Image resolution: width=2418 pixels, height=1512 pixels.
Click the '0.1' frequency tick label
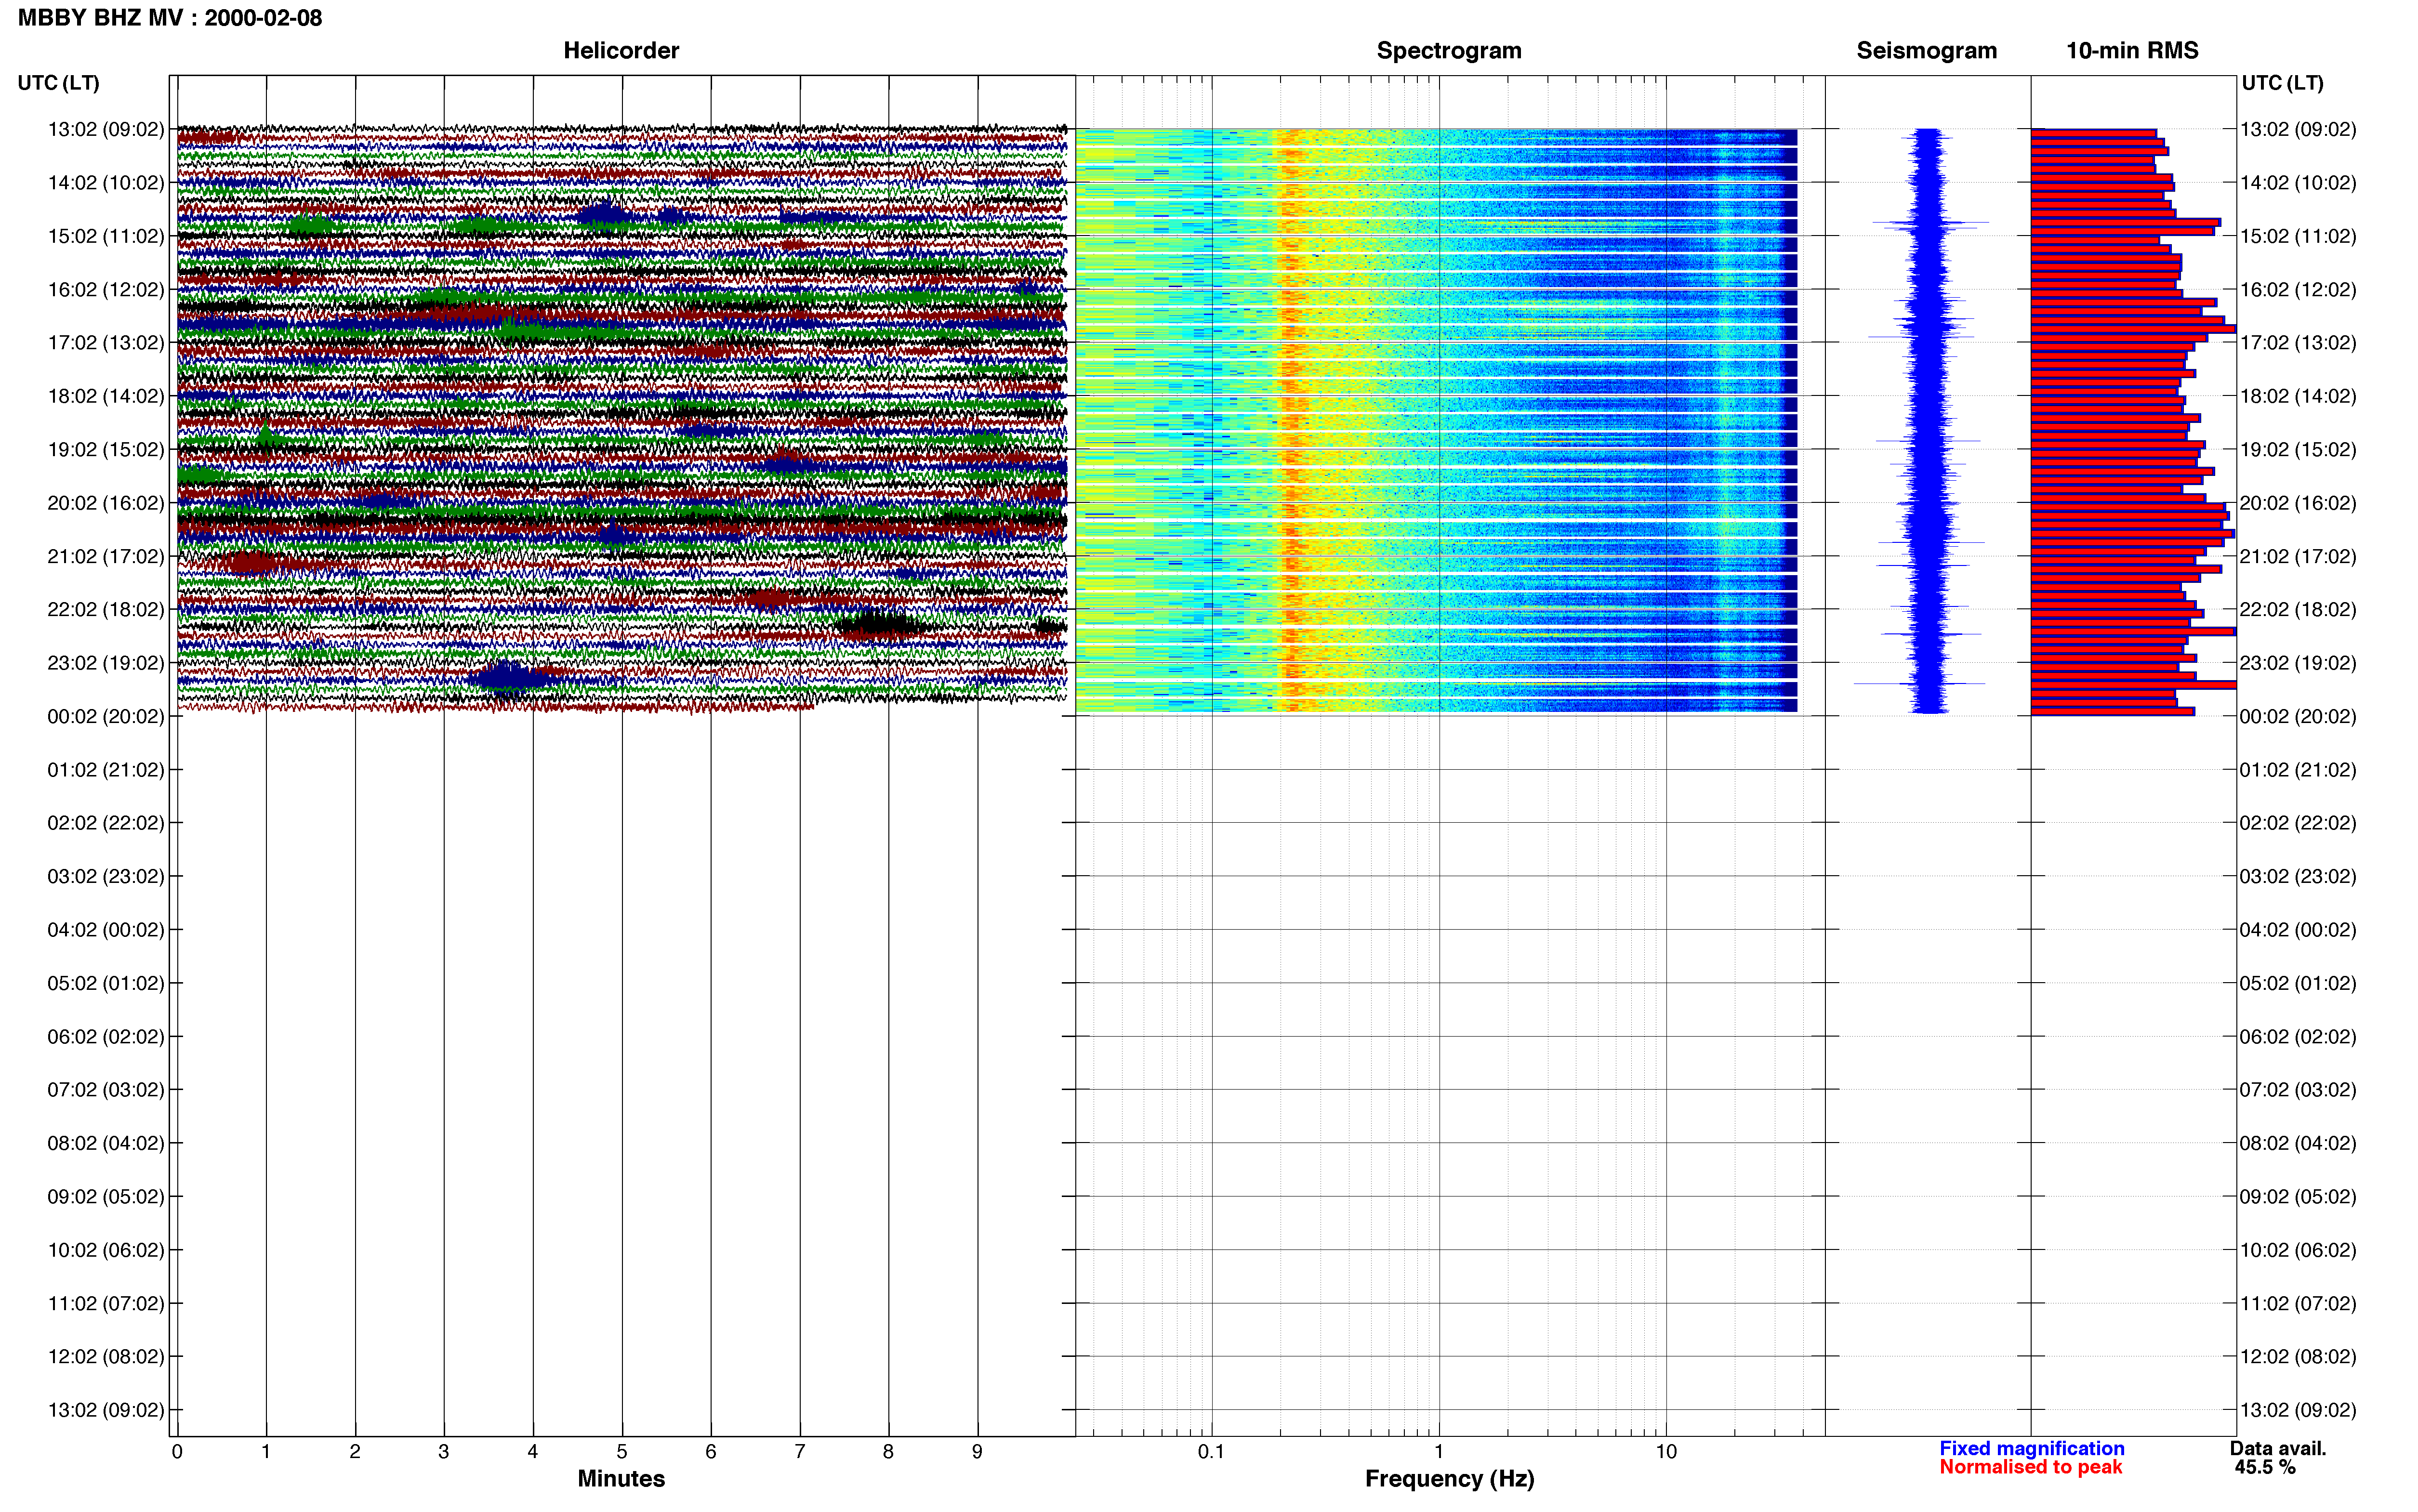[x=1211, y=1452]
